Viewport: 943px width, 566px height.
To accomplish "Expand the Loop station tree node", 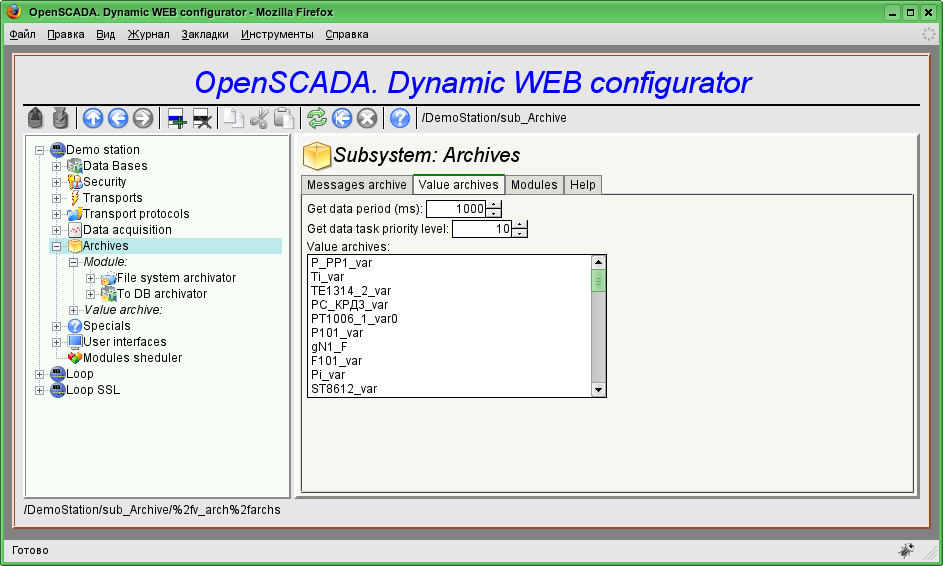I will [40, 374].
